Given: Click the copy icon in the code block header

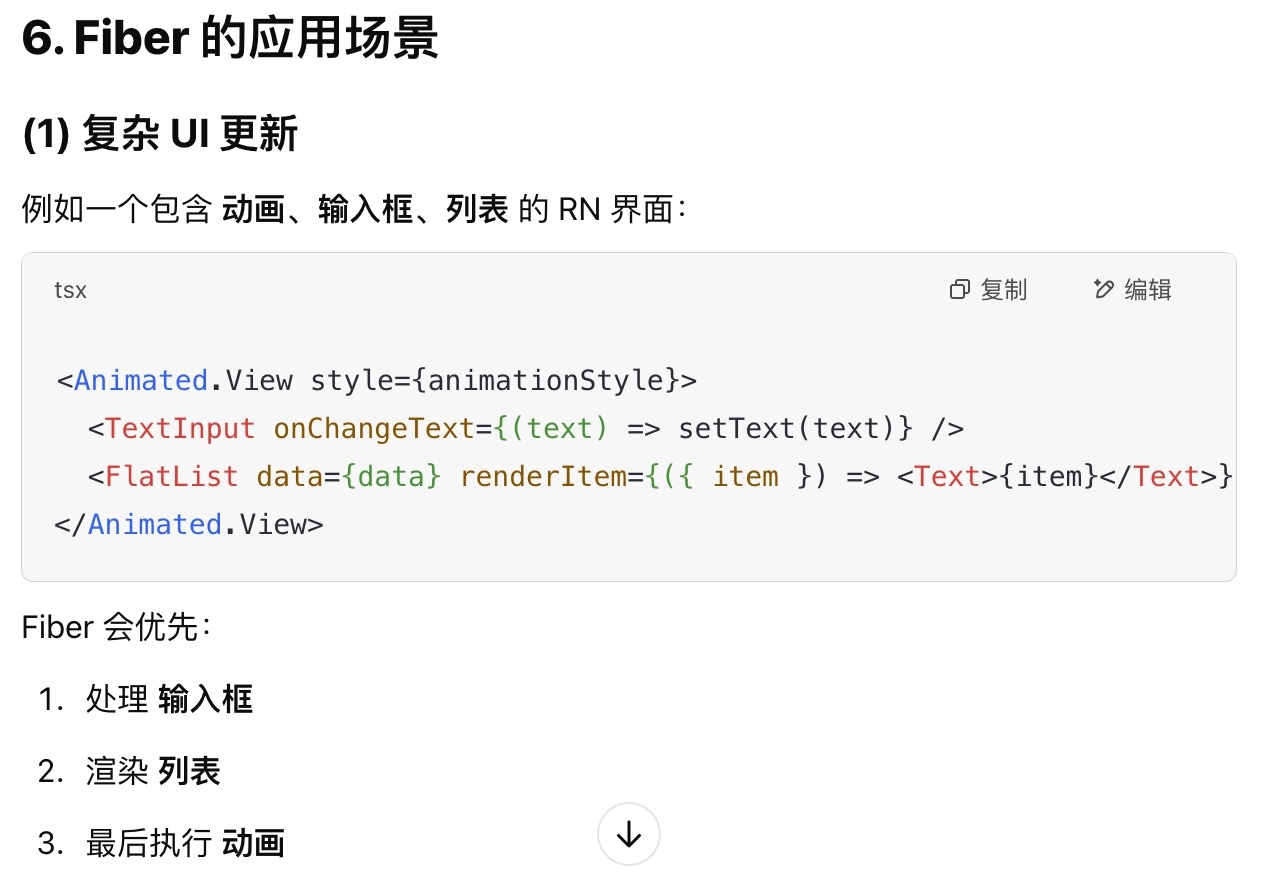Looking at the screenshot, I should [x=959, y=290].
